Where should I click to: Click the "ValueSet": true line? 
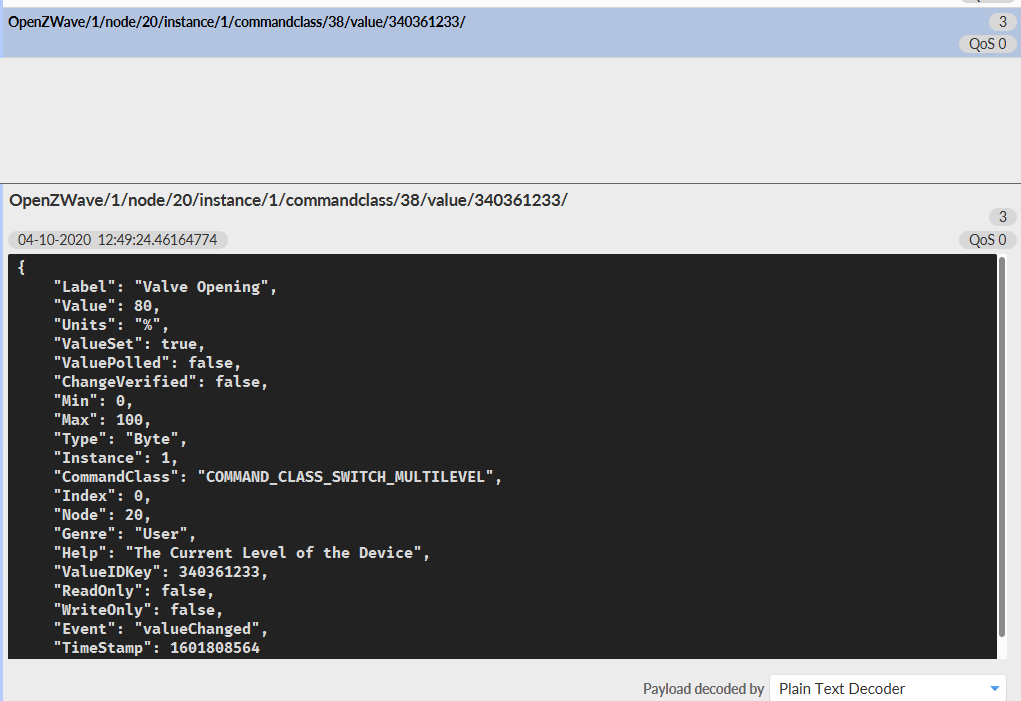[x=129, y=344]
